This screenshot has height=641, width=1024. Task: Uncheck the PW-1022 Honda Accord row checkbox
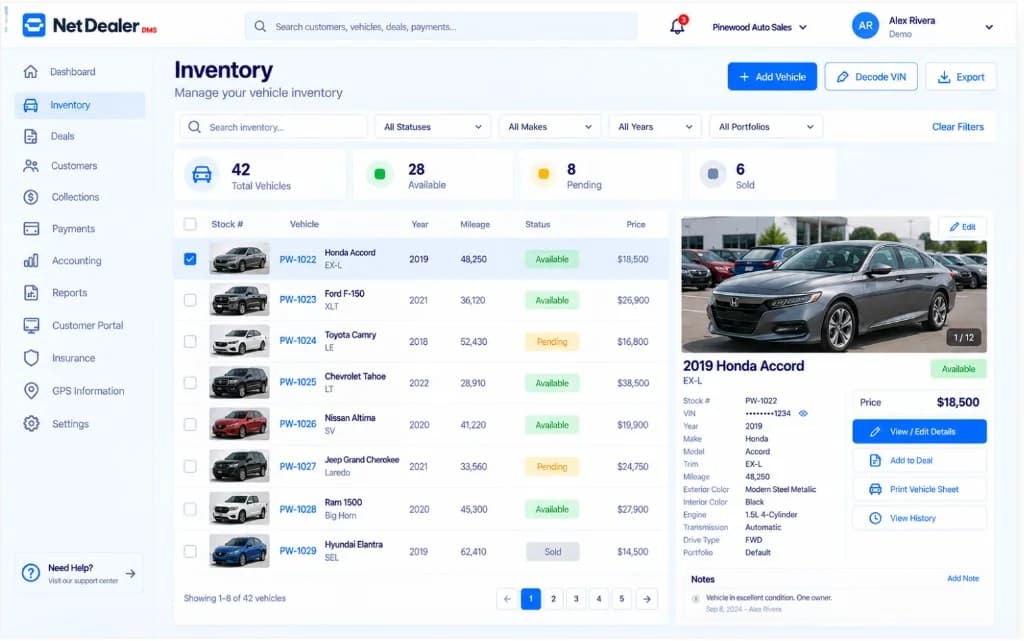[x=190, y=259]
